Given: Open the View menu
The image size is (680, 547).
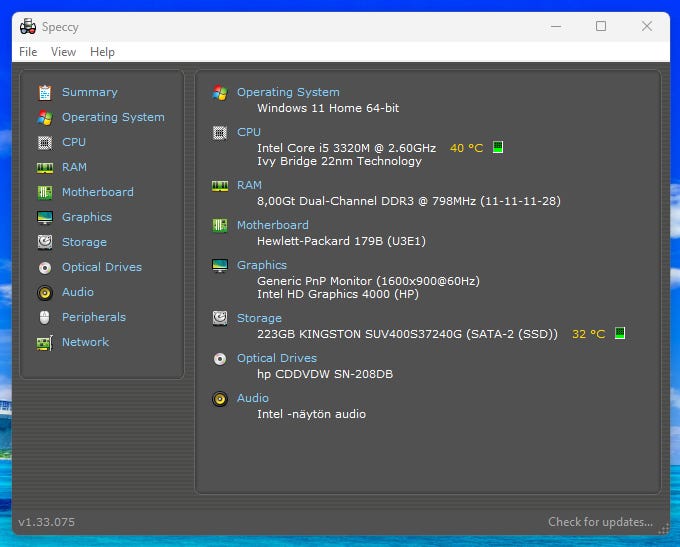Looking at the screenshot, I should tap(63, 52).
